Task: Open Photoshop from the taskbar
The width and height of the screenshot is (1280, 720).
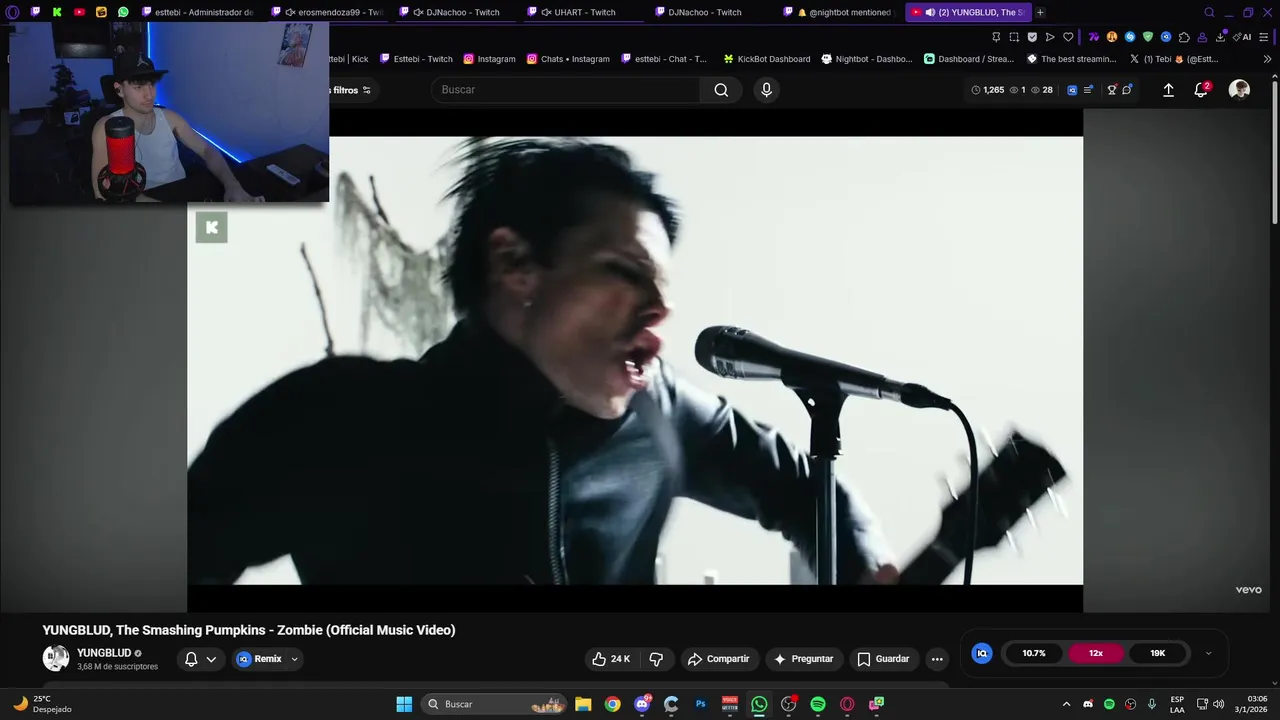Action: coord(701,704)
